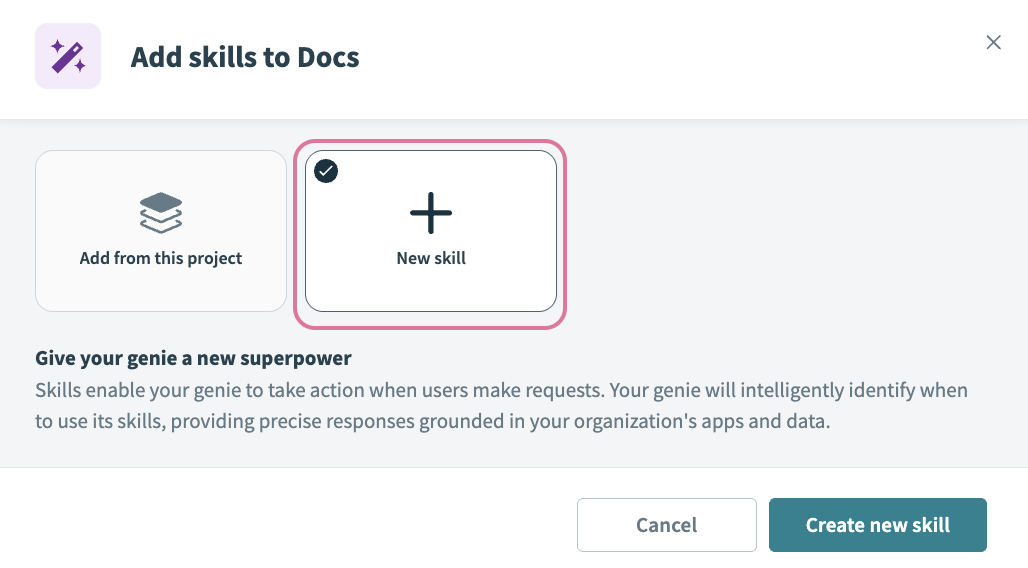Image resolution: width=1028 pixels, height=568 pixels.
Task: Click the magic wand skills icon
Action: point(68,56)
